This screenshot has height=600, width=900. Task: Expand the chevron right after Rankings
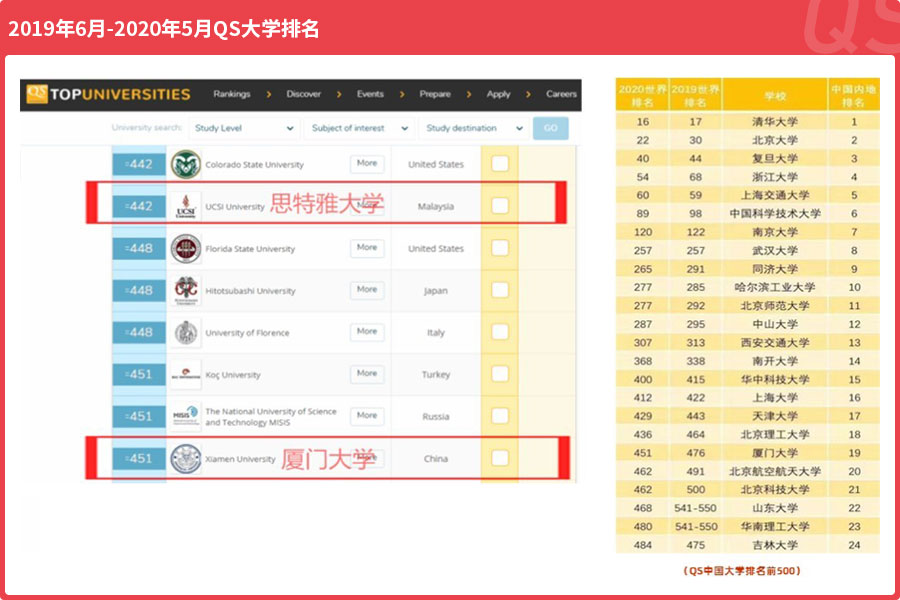point(269,94)
